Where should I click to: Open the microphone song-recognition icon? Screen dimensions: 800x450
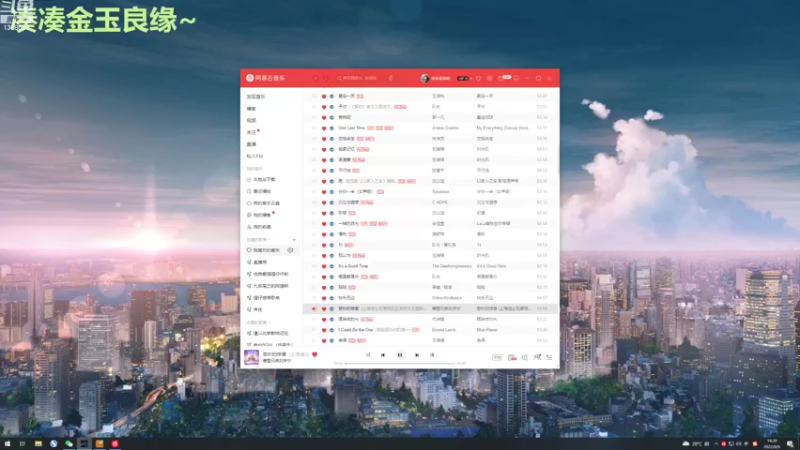[391, 78]
